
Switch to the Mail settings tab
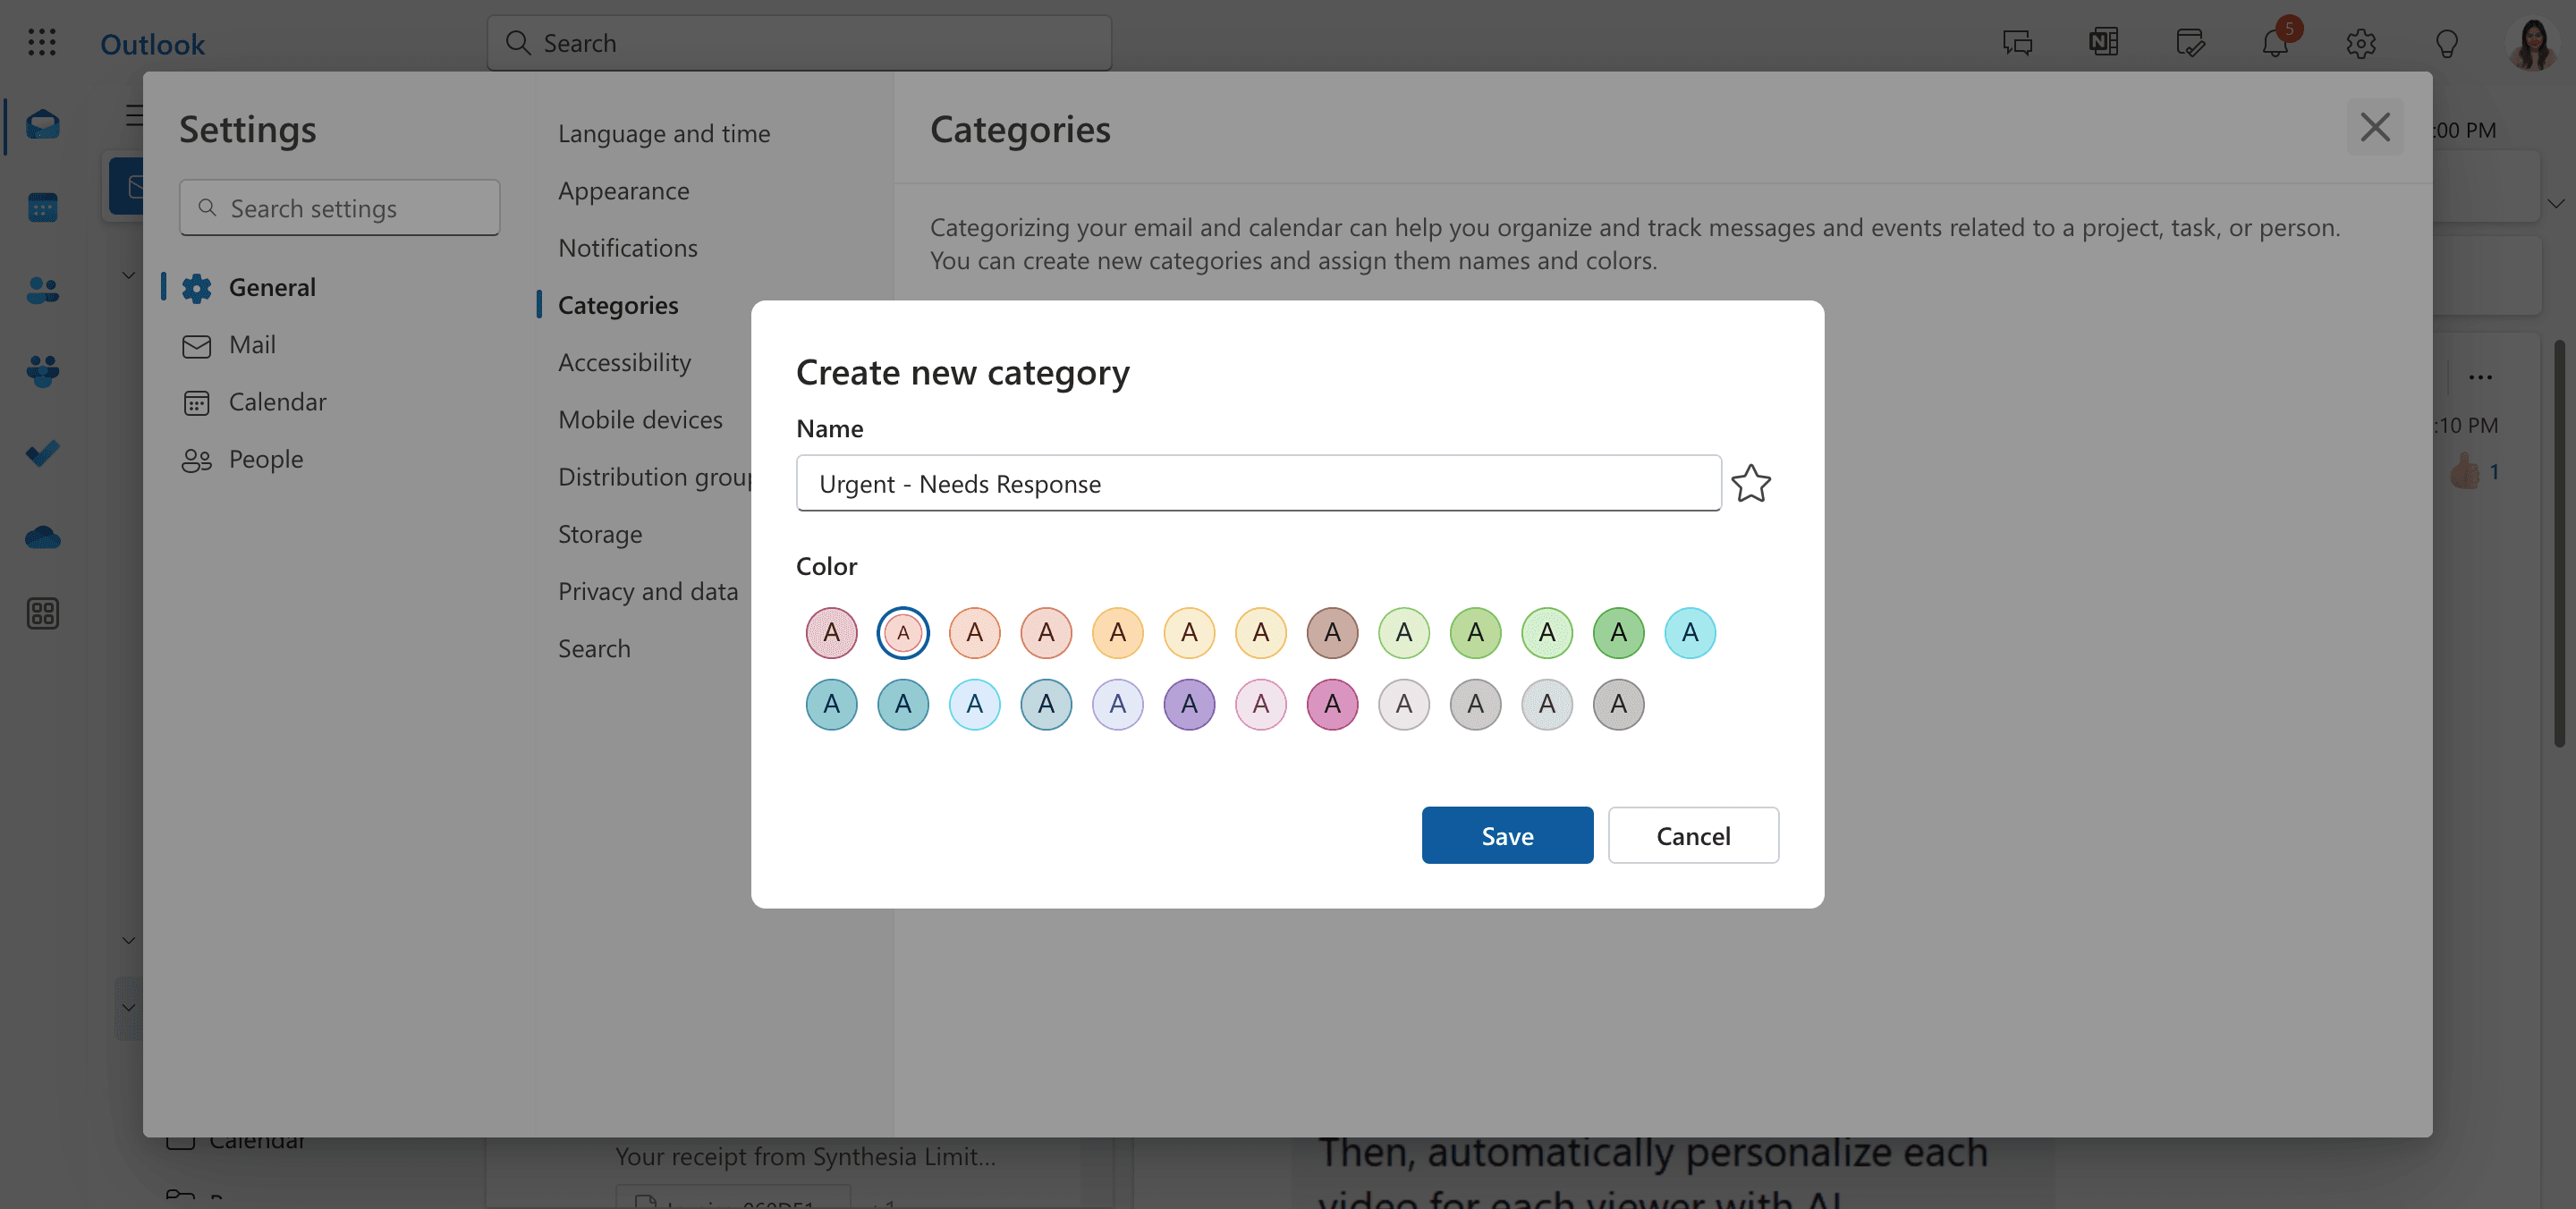coord(252,345)
